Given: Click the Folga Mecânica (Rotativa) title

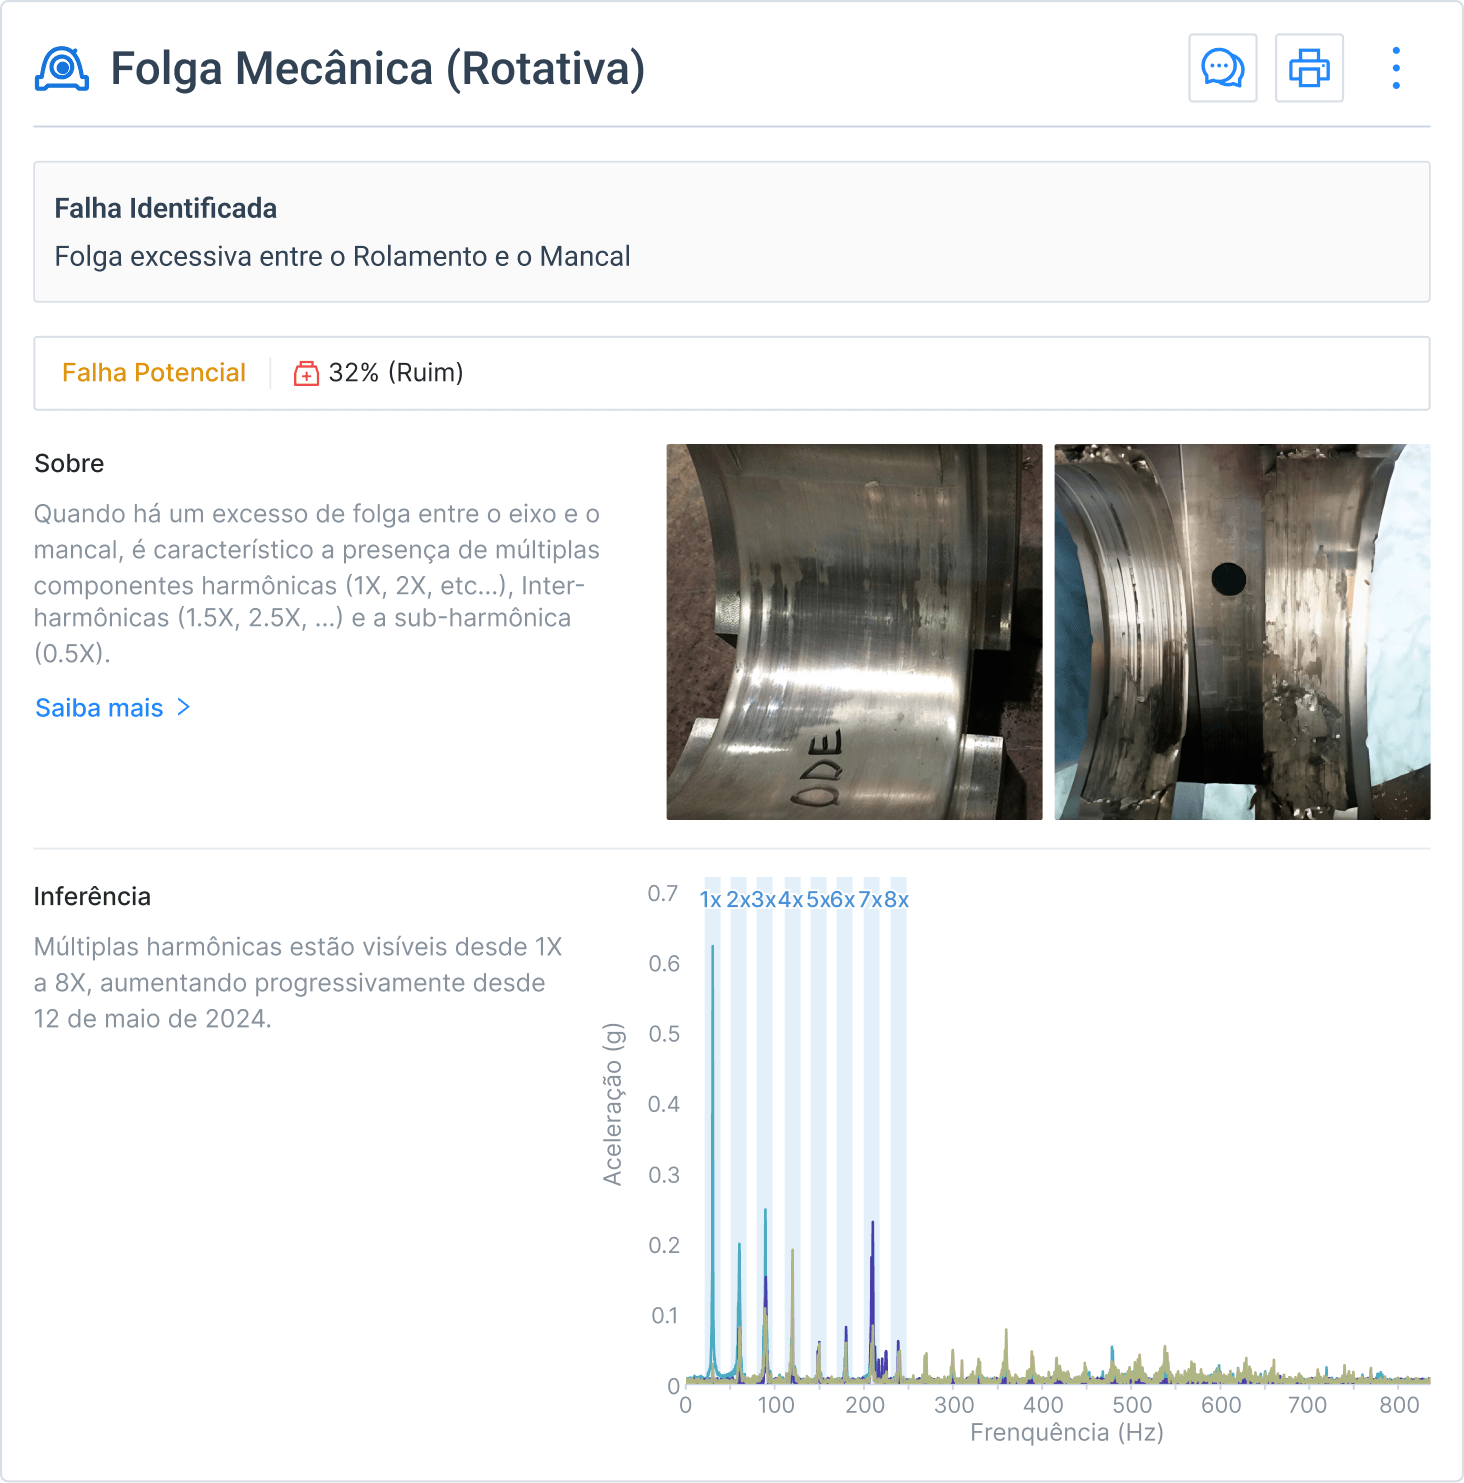Looking at the screenshot, I should point(377,69).
